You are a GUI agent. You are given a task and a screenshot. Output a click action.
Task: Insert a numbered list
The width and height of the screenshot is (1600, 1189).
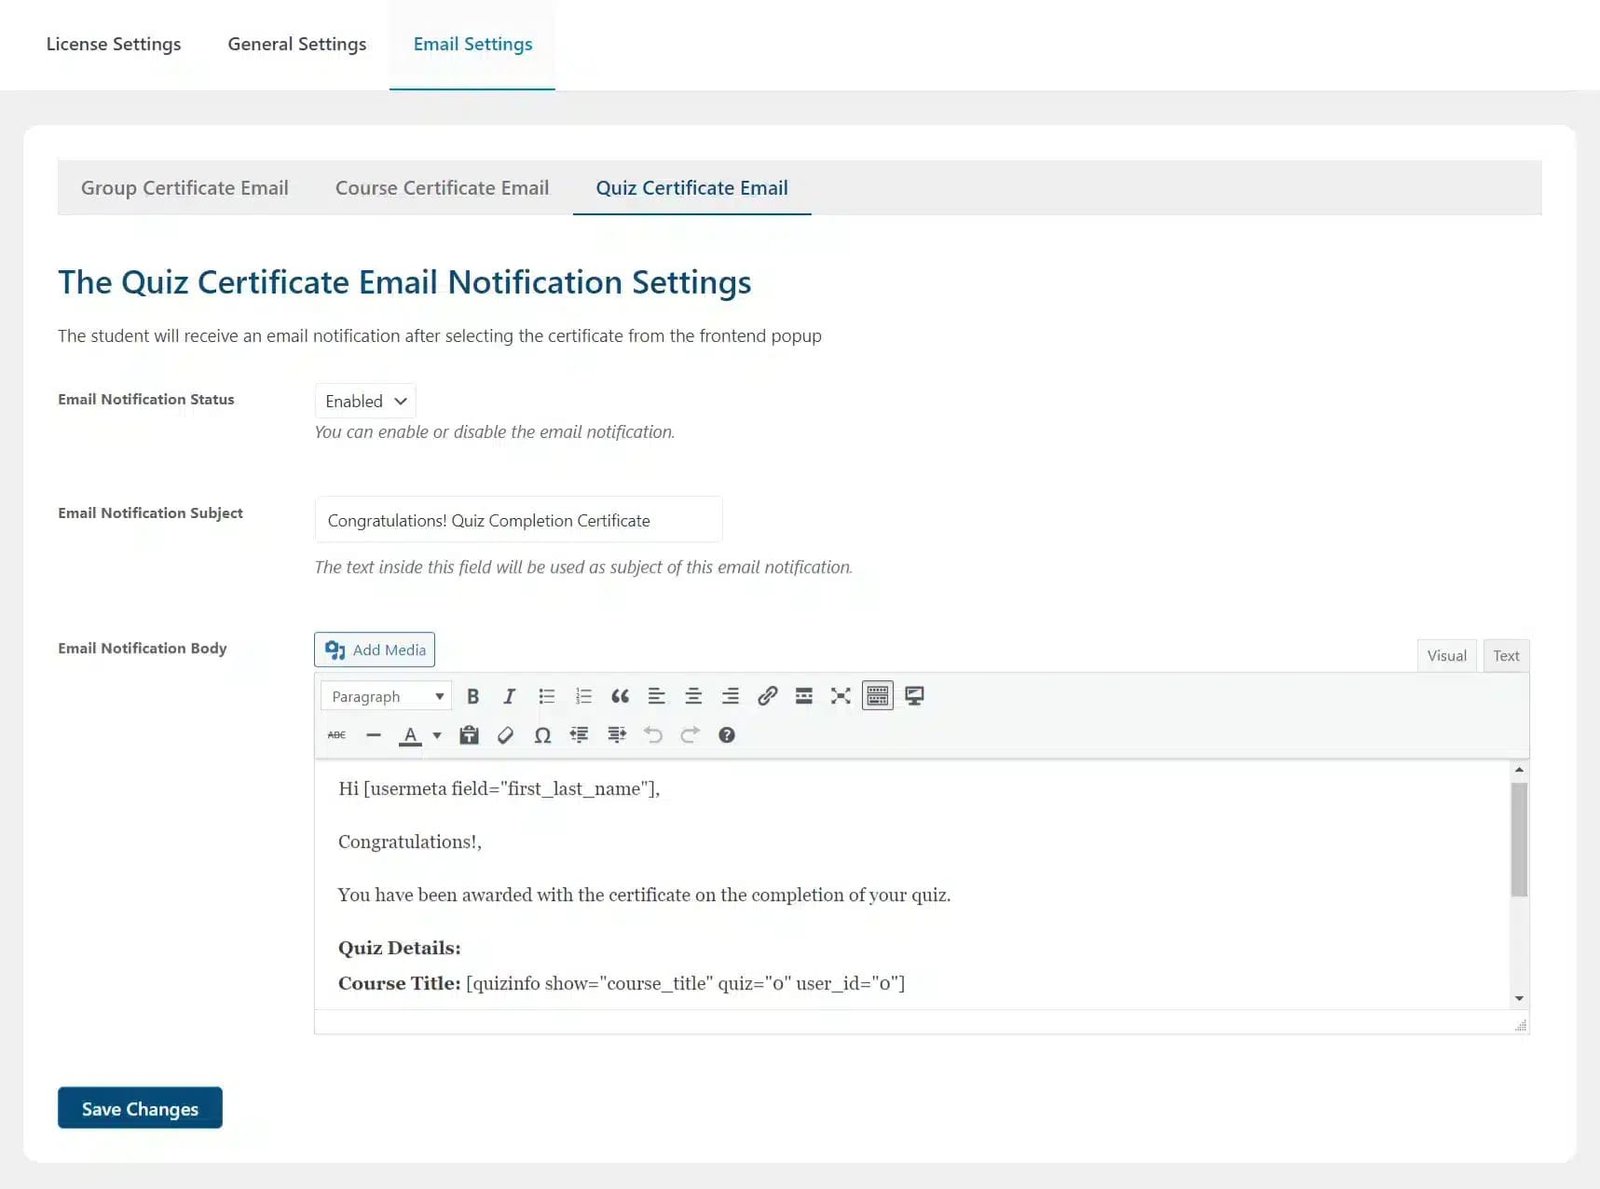(583, 696)
